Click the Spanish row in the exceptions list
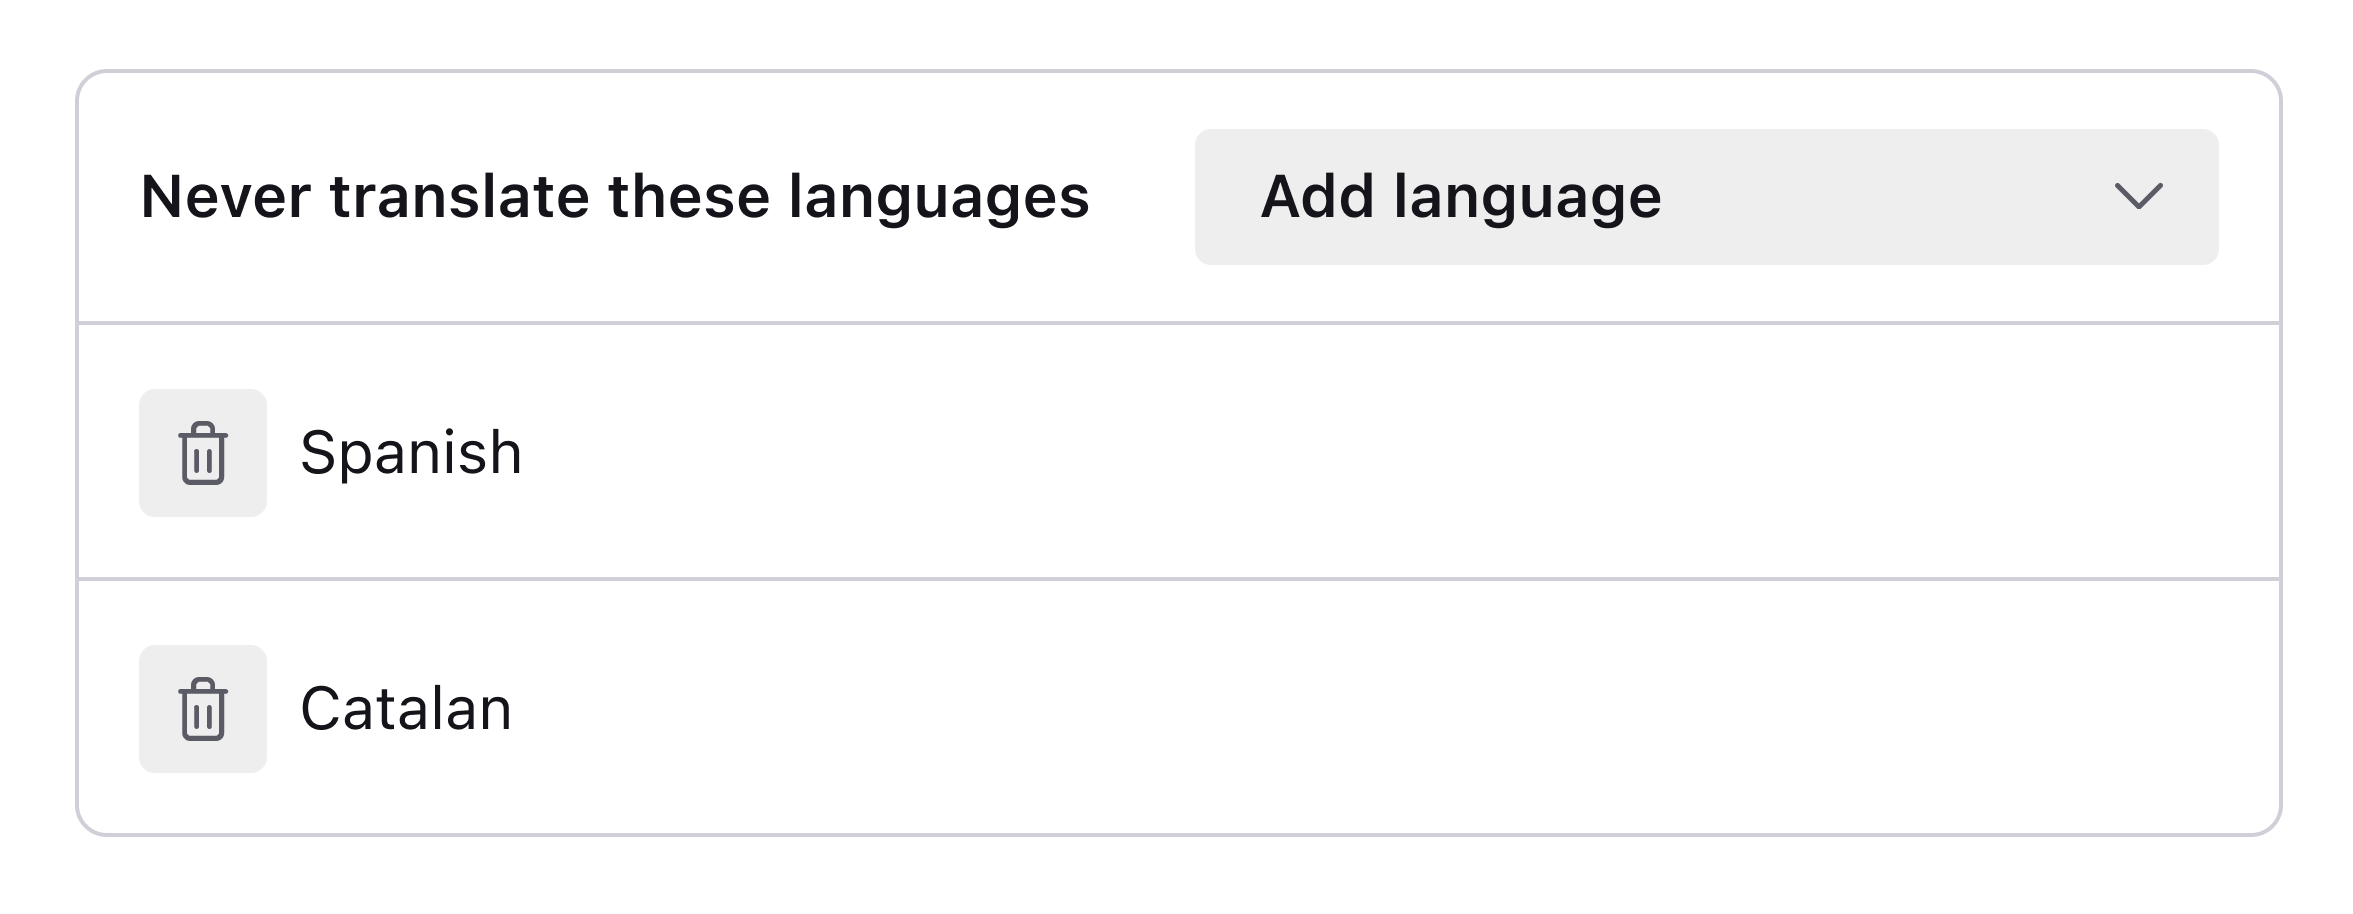Image resolution: width=2353 pixels, height=914 pixels. point(1100,452)
